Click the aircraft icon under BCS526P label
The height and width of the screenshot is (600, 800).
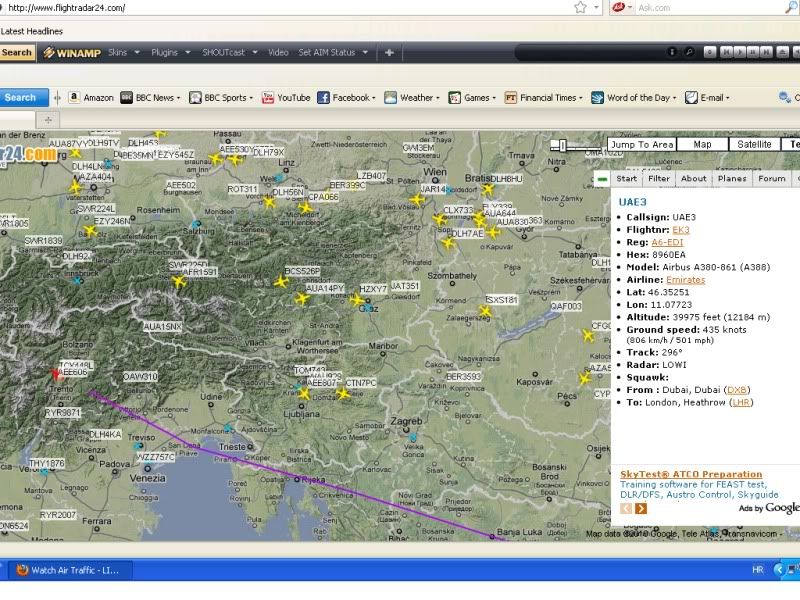coord(281,282)
